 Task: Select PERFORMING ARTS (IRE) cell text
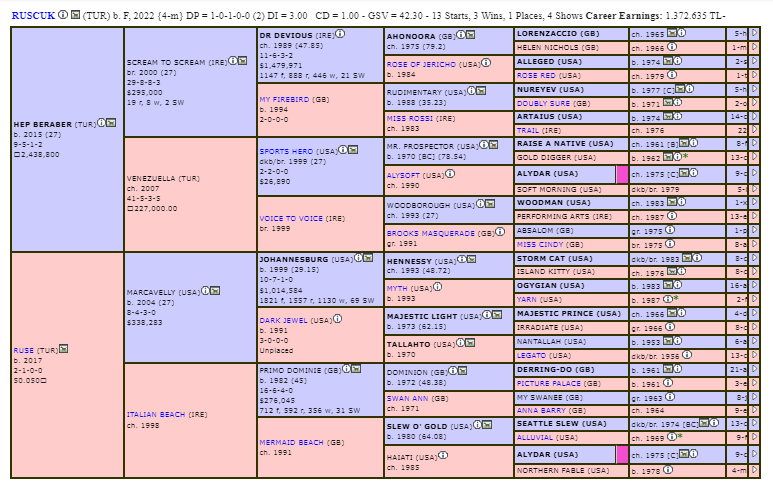click(x=564, y=216)
